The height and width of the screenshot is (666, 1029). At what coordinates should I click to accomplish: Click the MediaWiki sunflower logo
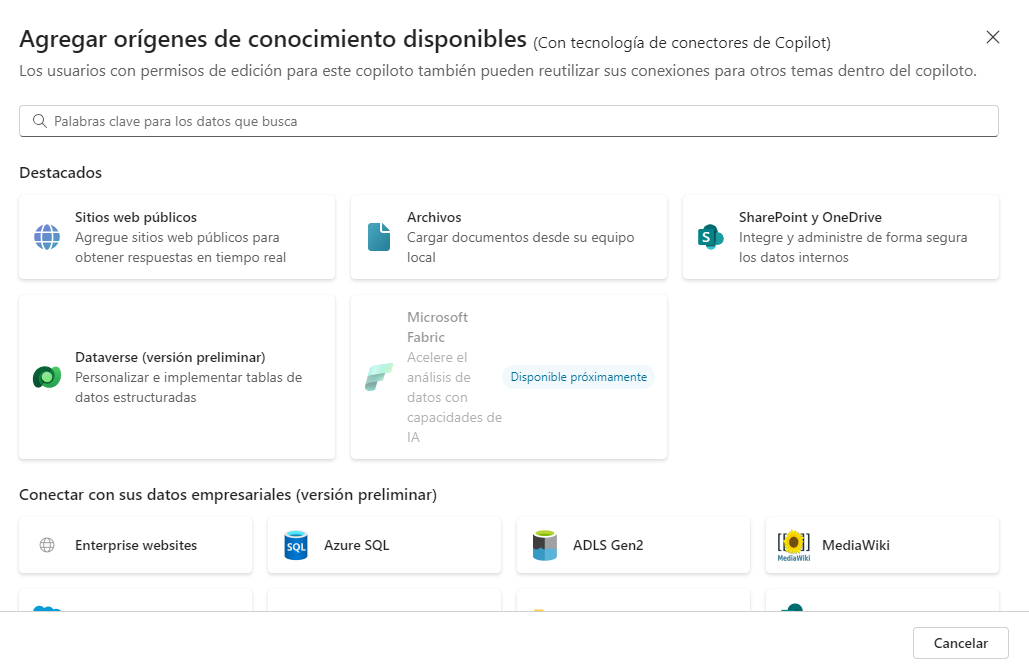(793, 545)
